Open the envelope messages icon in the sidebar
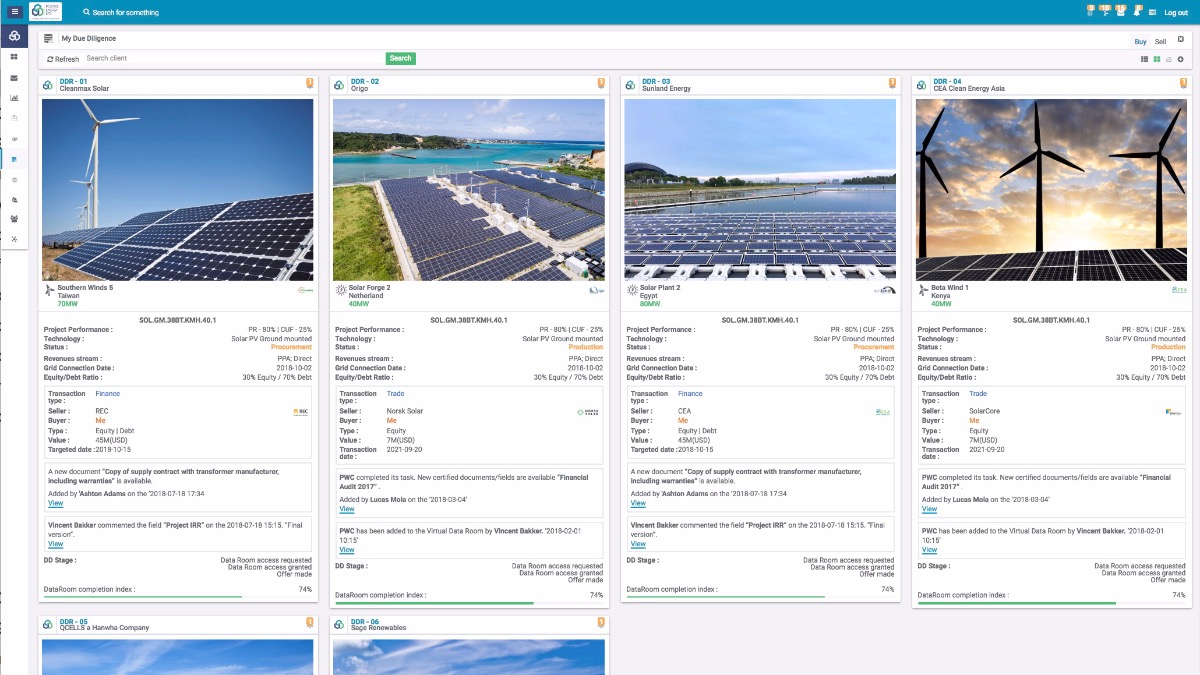The height and width of the screenshot is (675, 1200). pyautogui.click(x=14, y=77)
